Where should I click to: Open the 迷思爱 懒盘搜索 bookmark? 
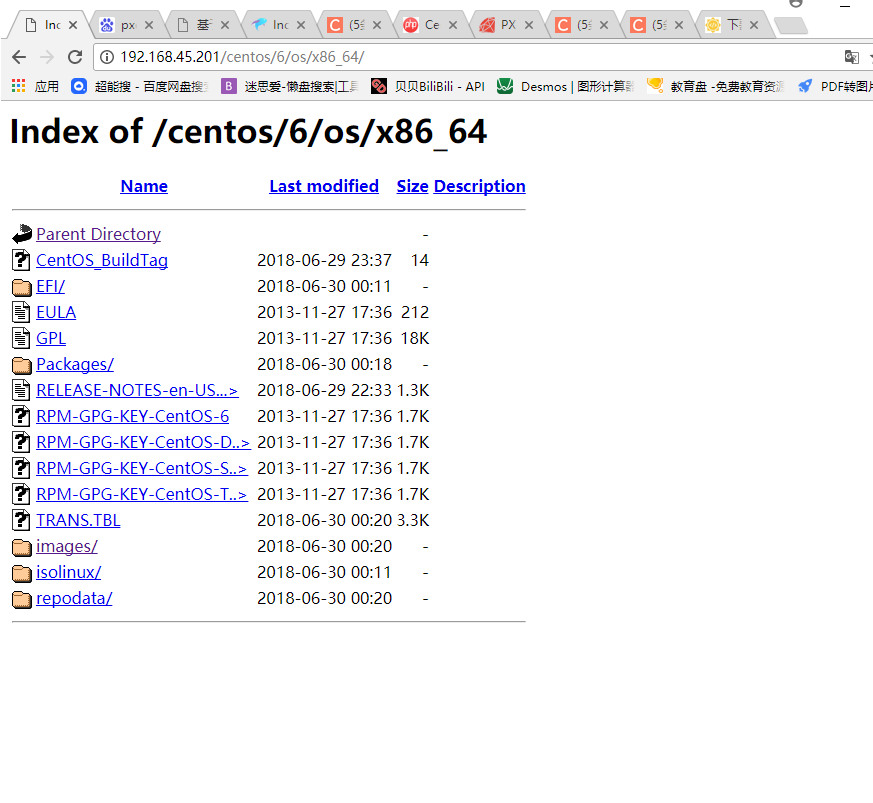click(290, 86)
